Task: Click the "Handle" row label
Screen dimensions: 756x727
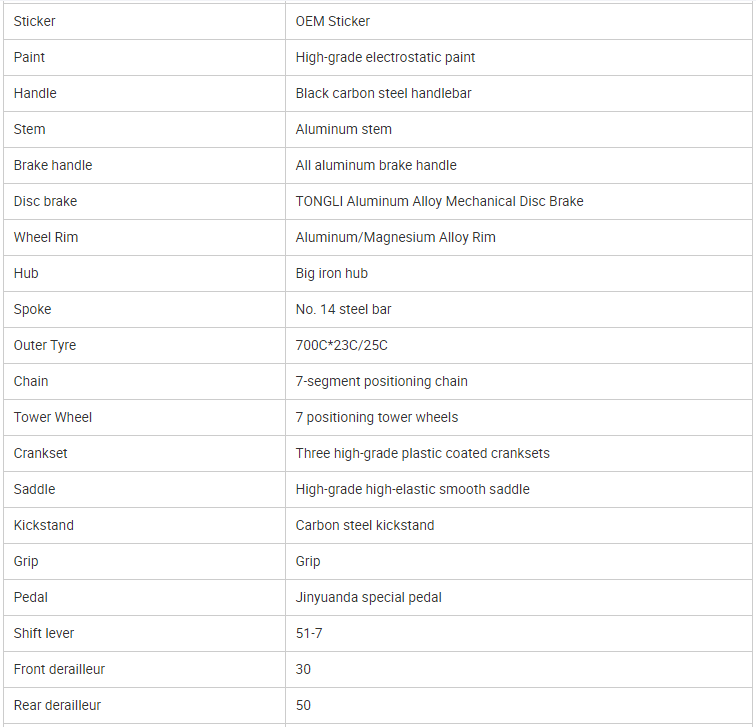Action: tap(35, 93)
